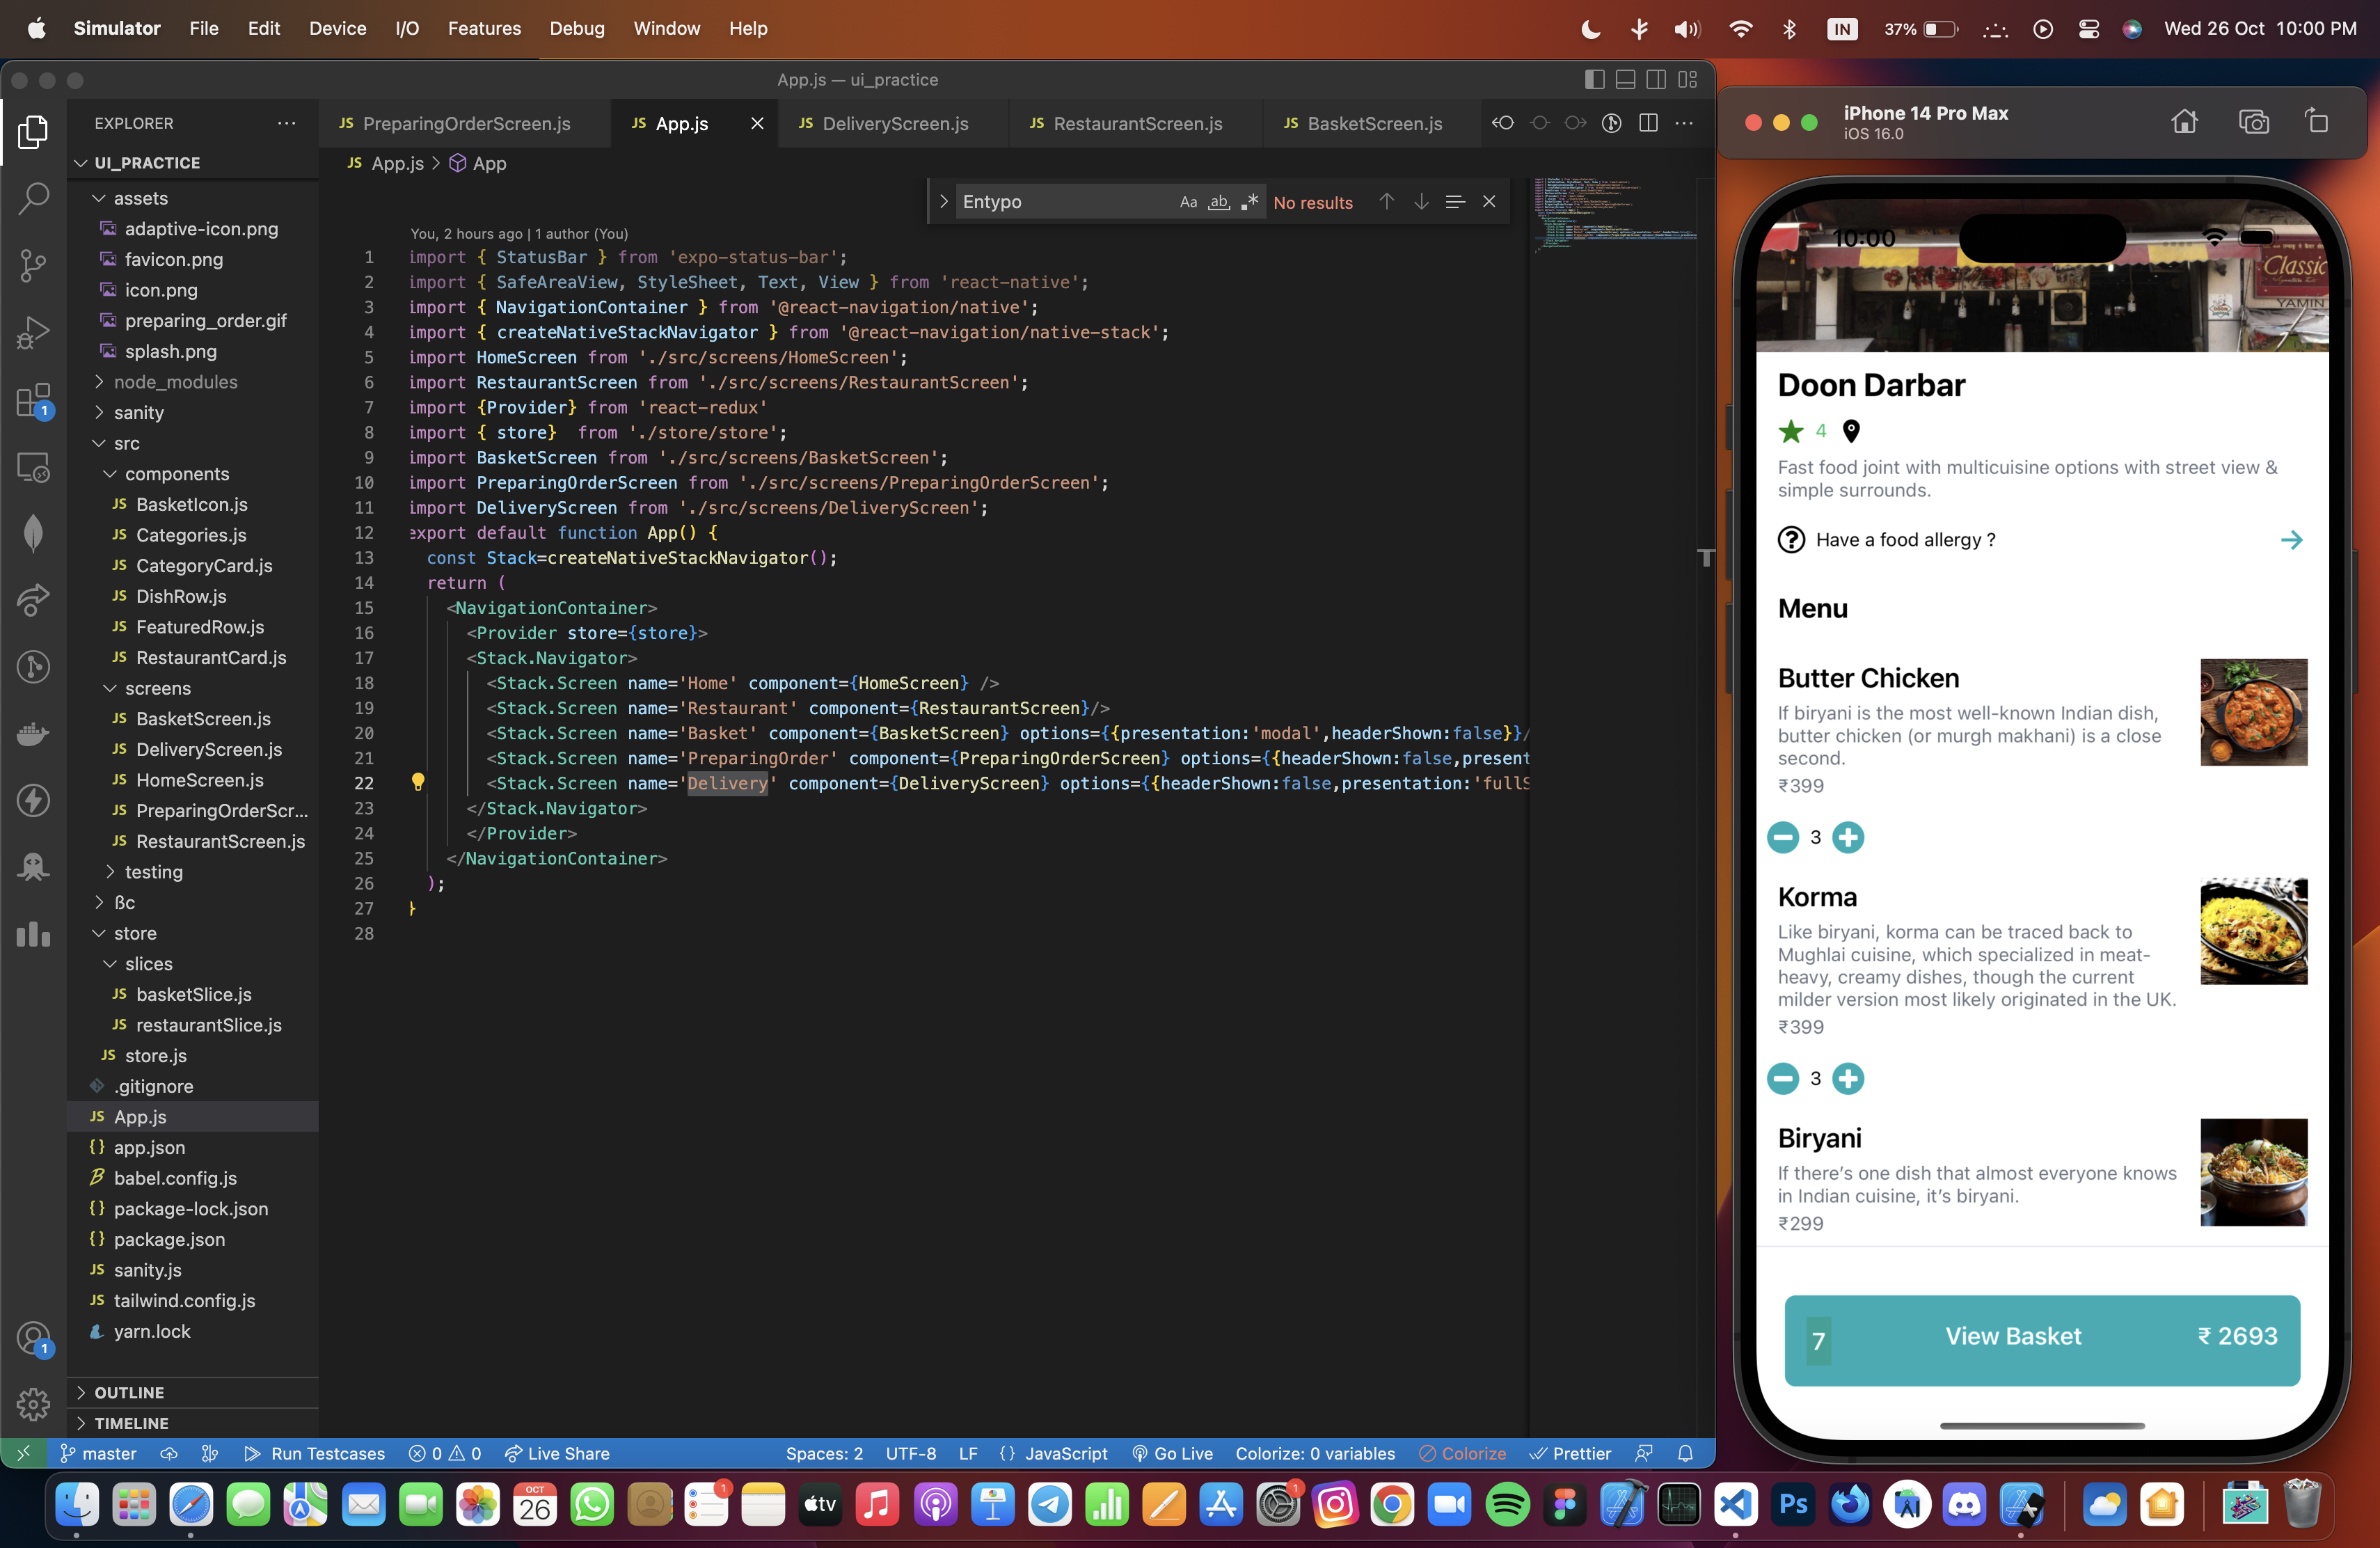Toggle Match Case in find widget

point(1188,202)
